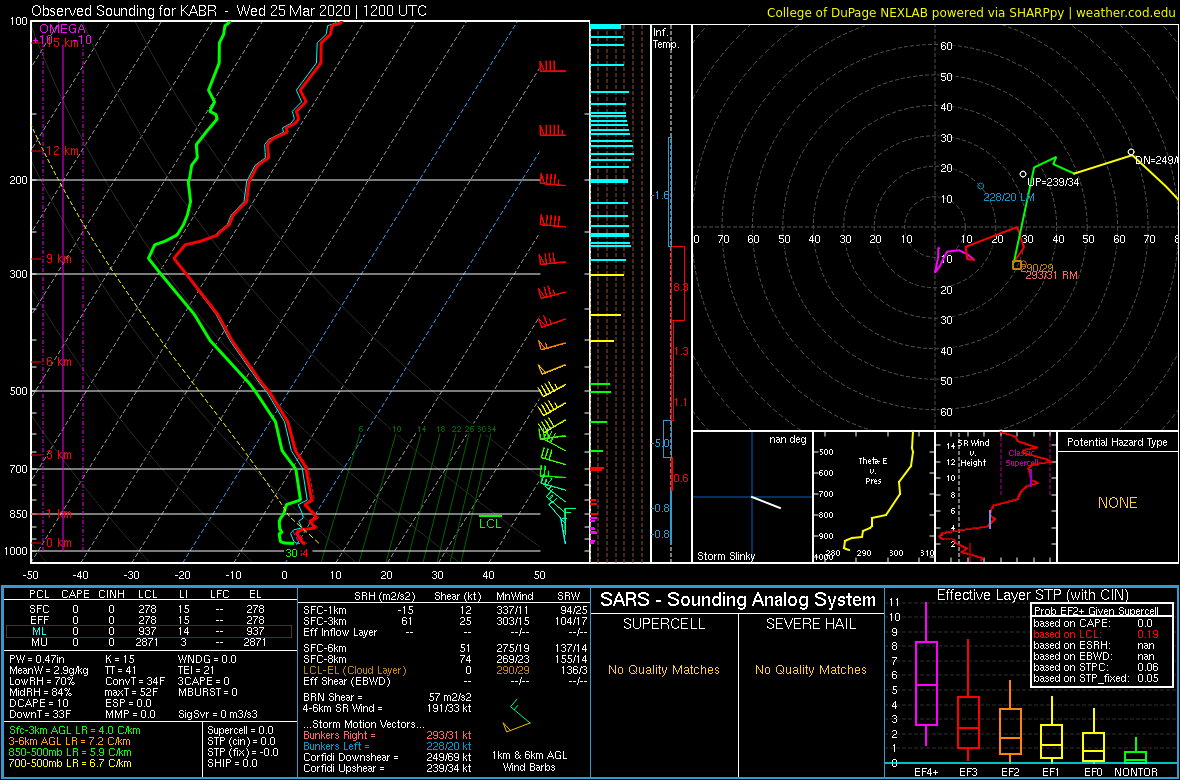The width and height of the screenshot is (1180, 780).
Task: Click 'No Quality Matches' under SUPERCELL
Action: 664,670
